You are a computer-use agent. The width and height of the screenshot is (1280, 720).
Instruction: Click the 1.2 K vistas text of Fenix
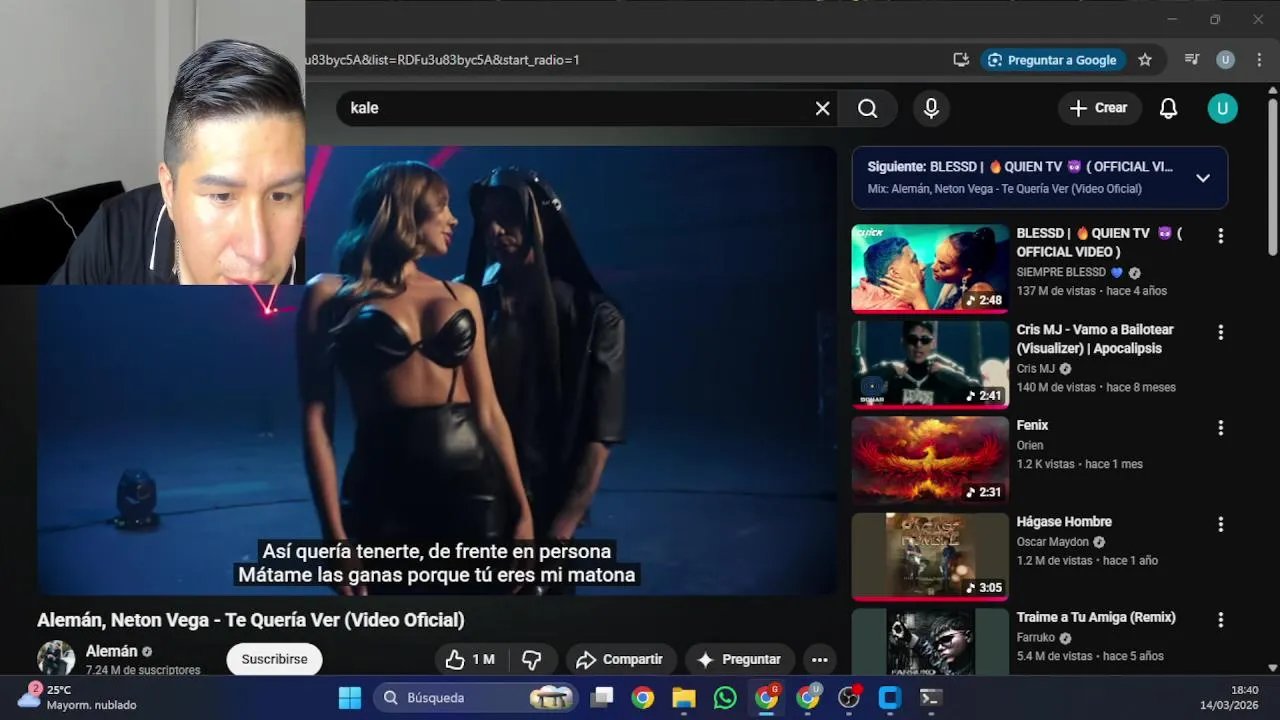pyautogui.click(x=1045, y=464)
